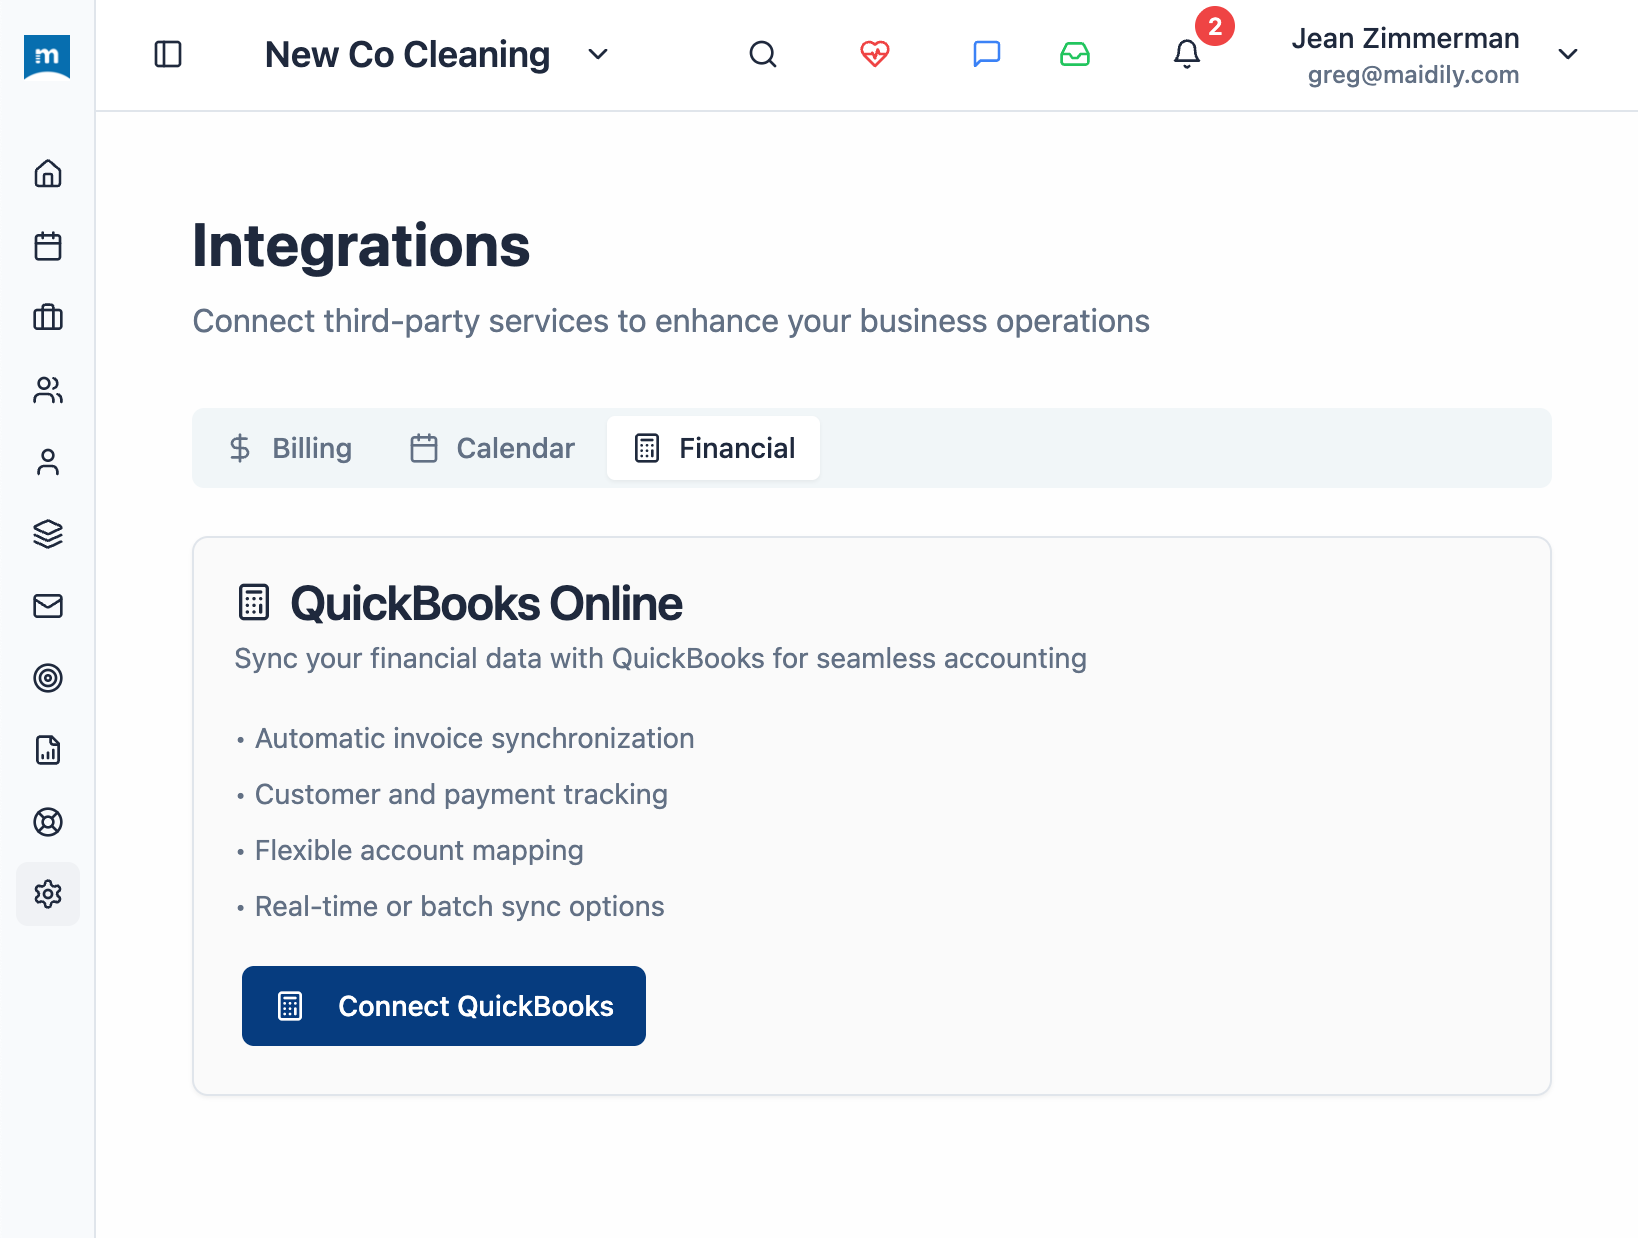The width and height of the screenshot is (1638, 1238).
Task: Open the jobs briefcase icon in the sidebar
Action: [47, 318]
